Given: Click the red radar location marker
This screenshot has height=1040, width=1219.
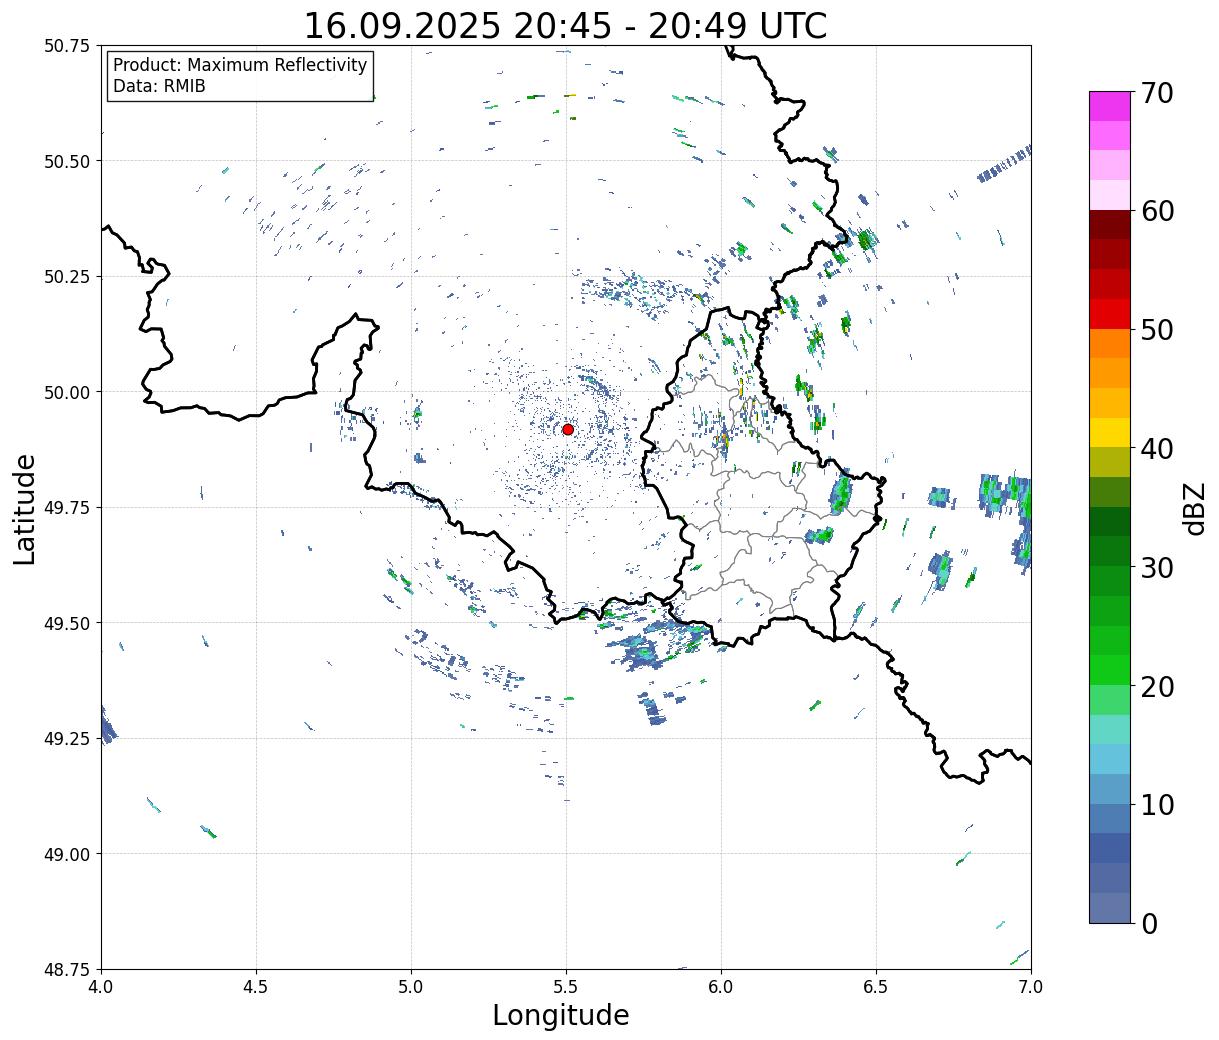Looking at the screenshot, I should point(567,429).
